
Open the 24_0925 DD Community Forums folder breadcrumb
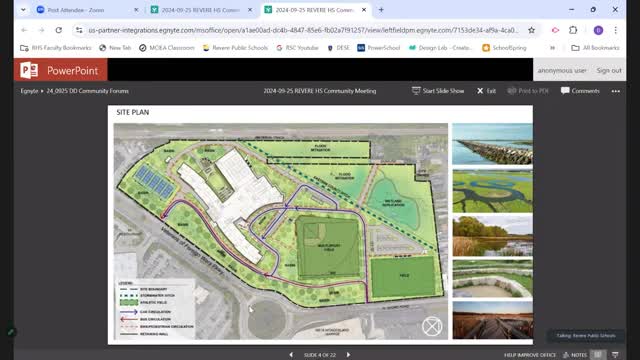(x=87, y=91)
